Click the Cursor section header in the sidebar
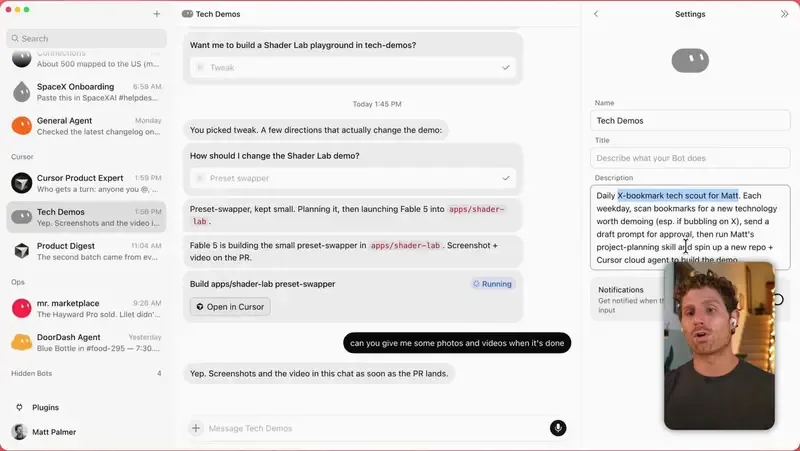The width and height of the screenshot is (800, 451). pos(22,157)
